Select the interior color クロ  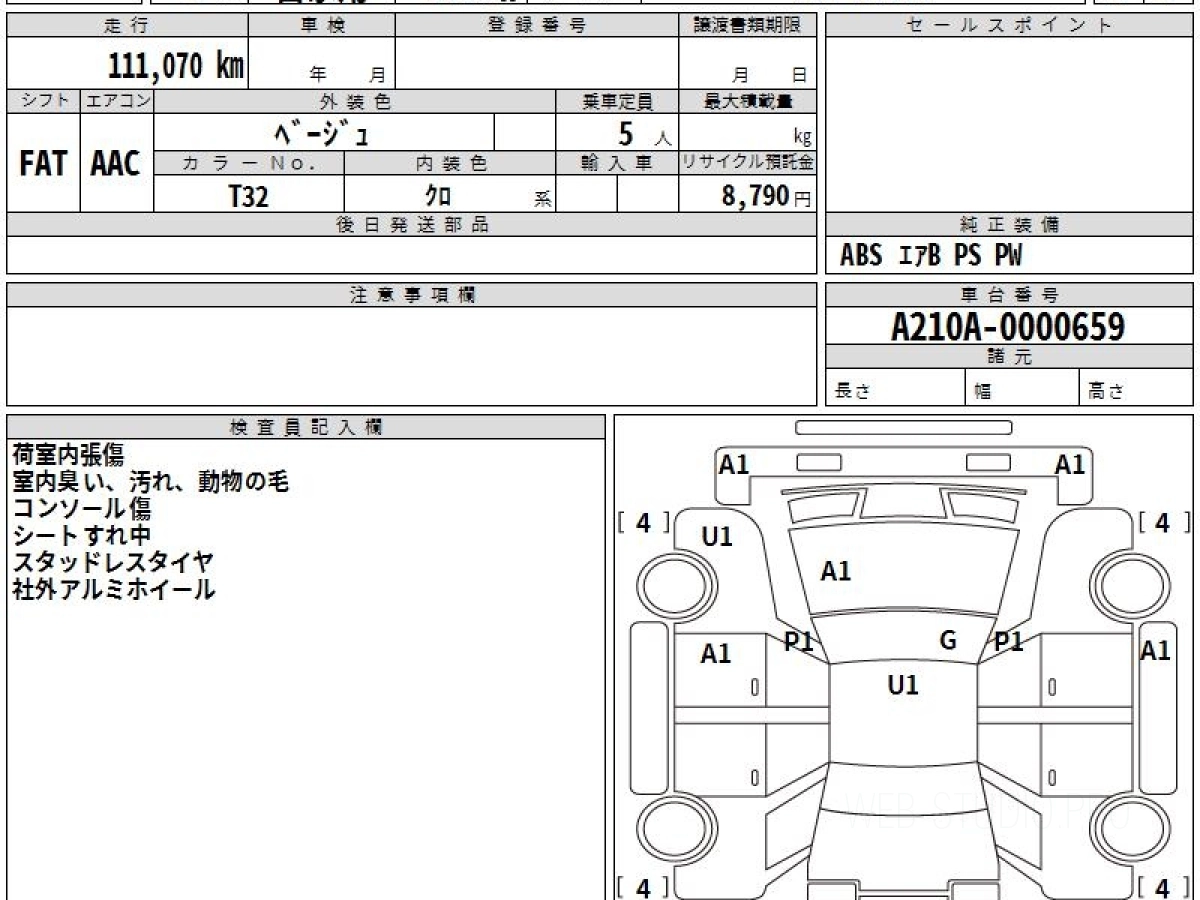(438, 196)
